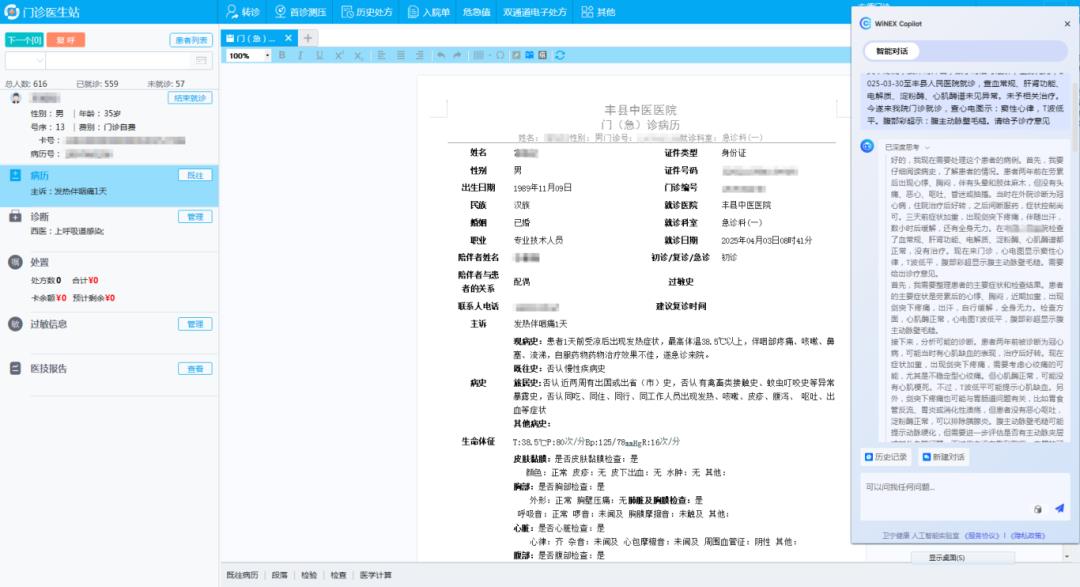The image size is (1080, 587).
Task: Open 既往病历 bottom tab
Action: 242,575
